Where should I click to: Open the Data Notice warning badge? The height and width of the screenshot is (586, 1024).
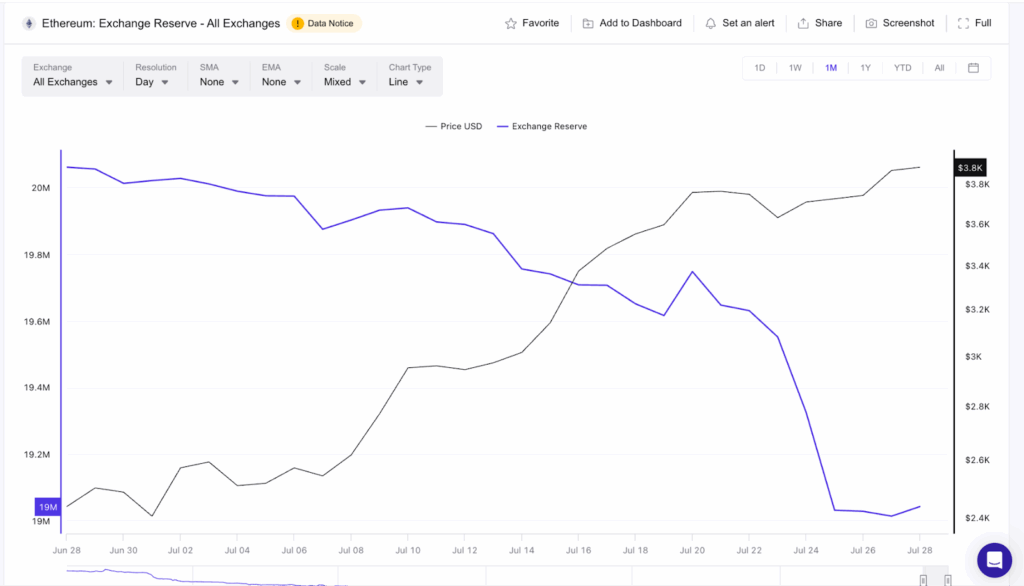[324, 24]
